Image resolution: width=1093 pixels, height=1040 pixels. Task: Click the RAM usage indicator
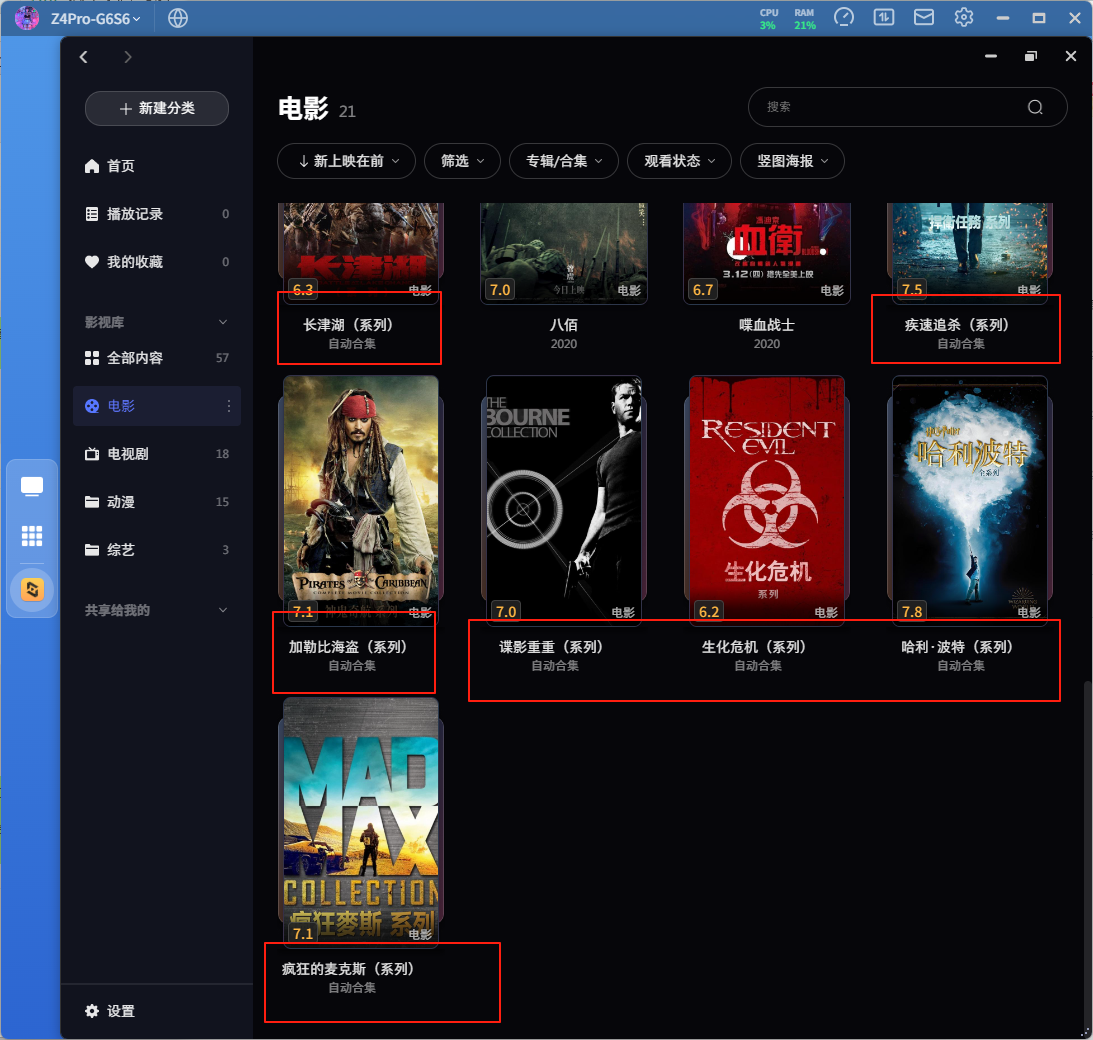pyautogui.click(x=804, y=19)
